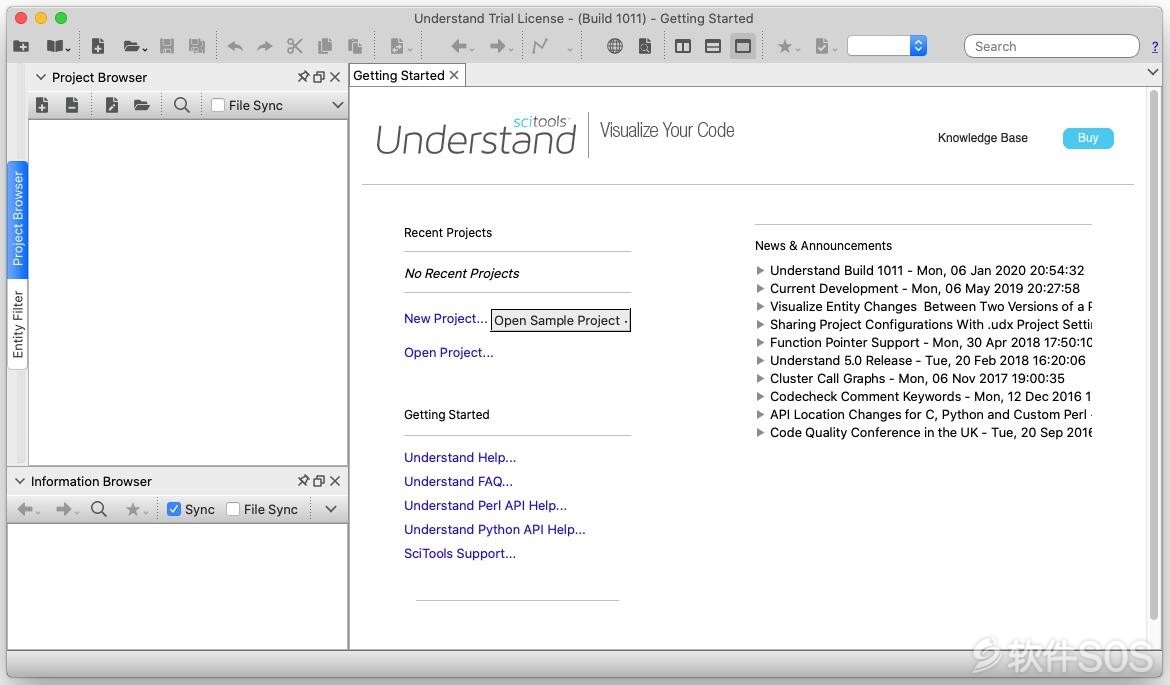
Task: Enable File Sync checkbox in Information Browser
Action: point(233,509)
